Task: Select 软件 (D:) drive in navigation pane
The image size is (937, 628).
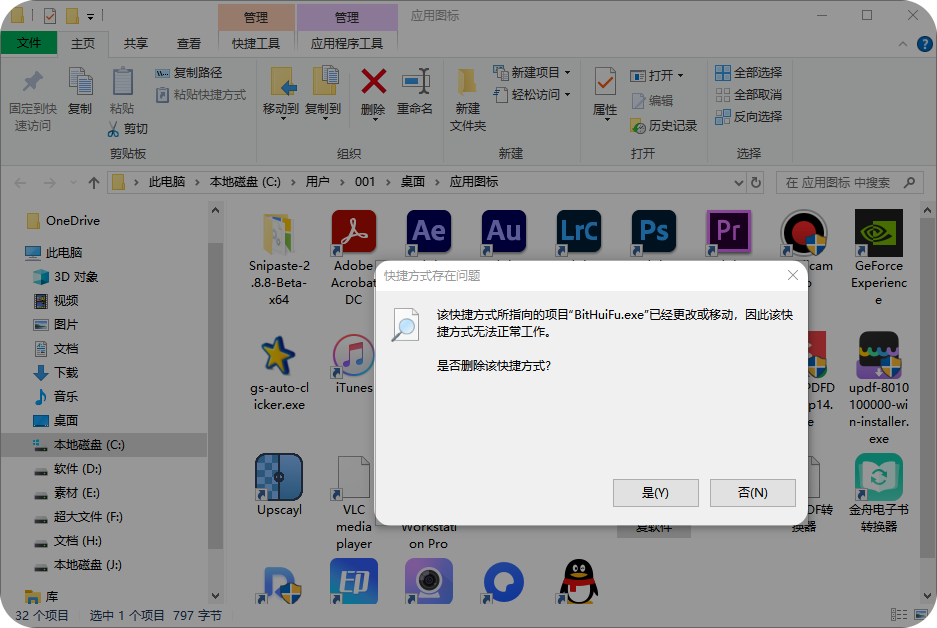Action: pyautogui.click(x=68, y=468)
